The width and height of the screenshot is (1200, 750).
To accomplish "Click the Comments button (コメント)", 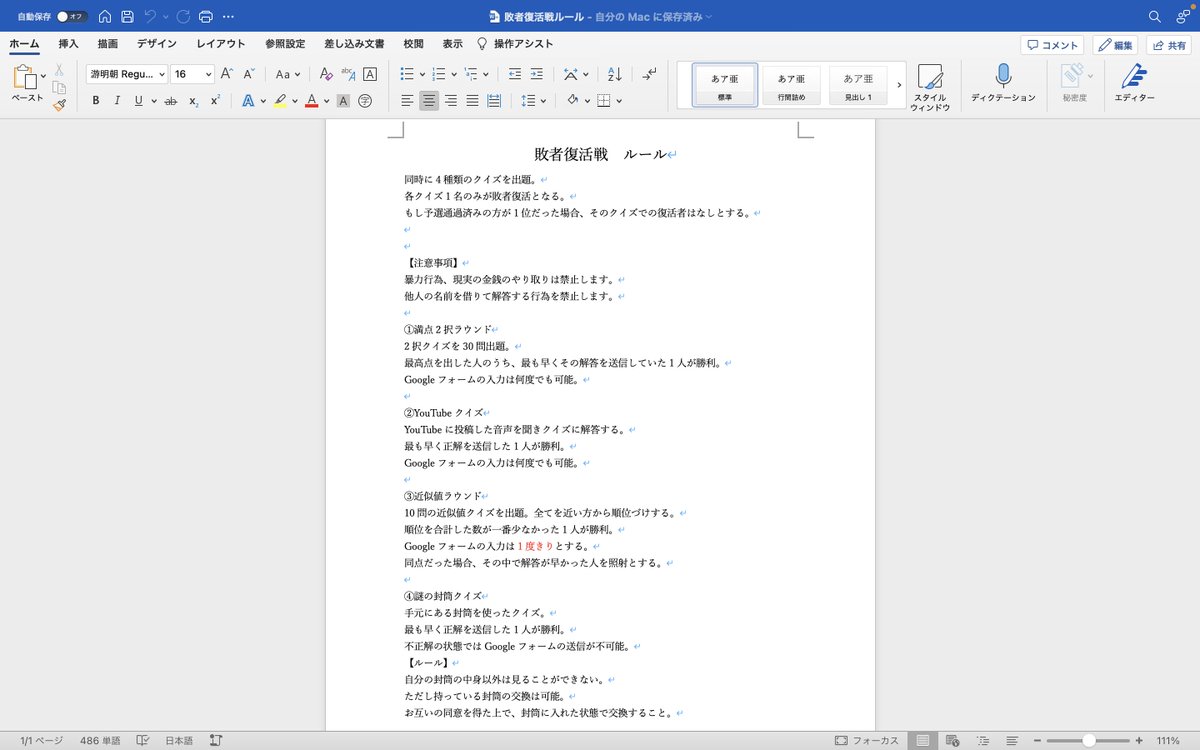I will tap(1052, 45).
